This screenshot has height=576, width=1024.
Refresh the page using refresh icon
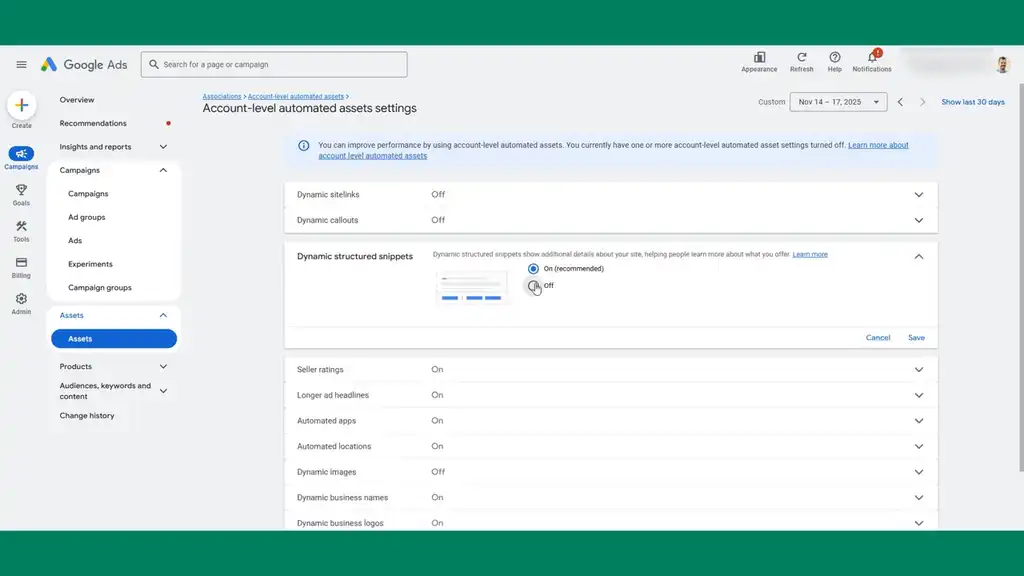(x=802, y=60)
